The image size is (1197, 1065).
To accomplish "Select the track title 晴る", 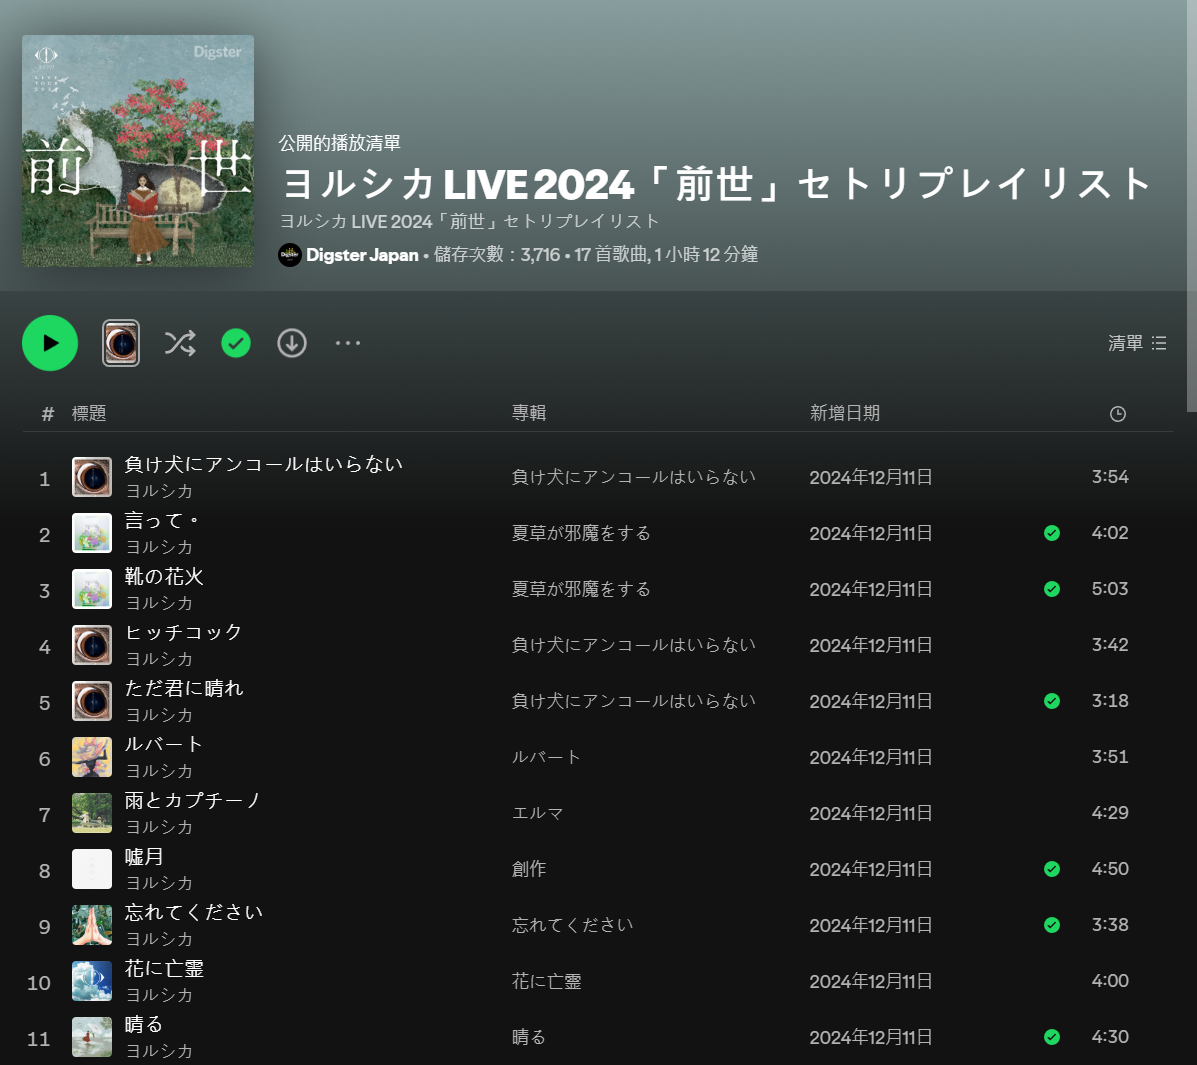I will pos(144,1024).
